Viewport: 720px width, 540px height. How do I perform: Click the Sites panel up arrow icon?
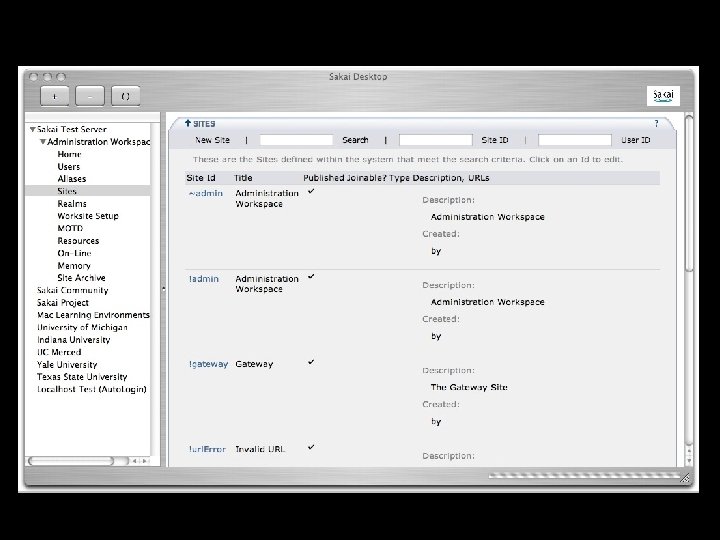[x=187, y=123]
